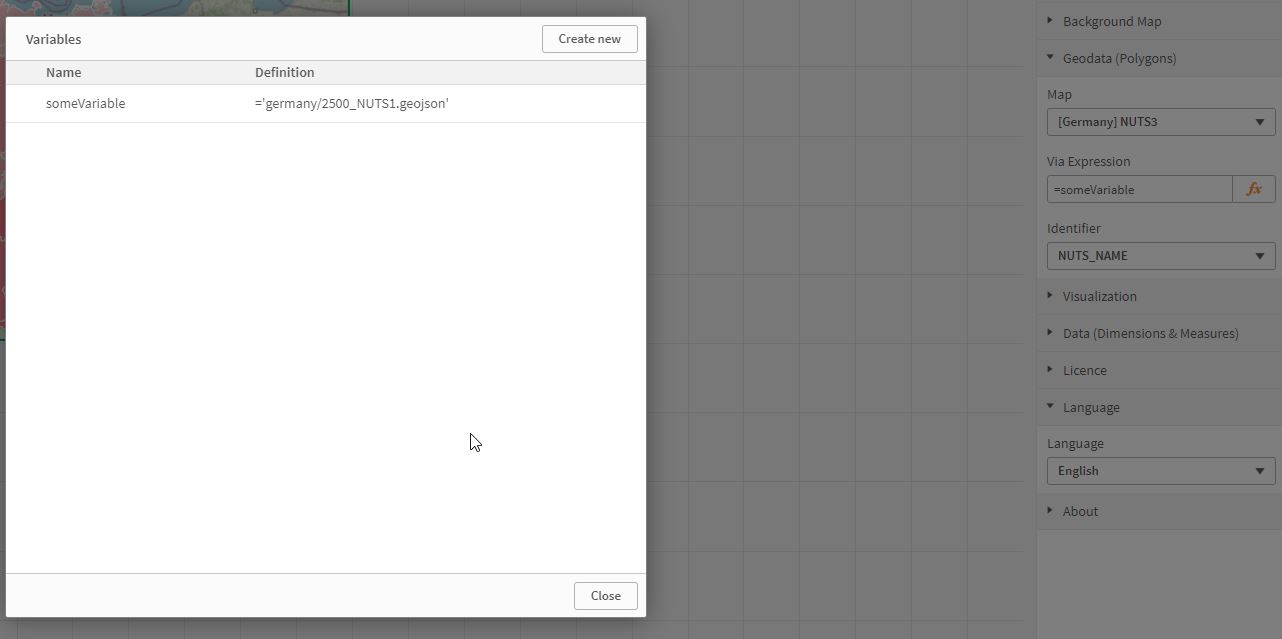The width and height of the screenshot is (1282, 639).
Task: Open the Identifier dropdown showing NUTS_NAME
Action: point(1160,255)
